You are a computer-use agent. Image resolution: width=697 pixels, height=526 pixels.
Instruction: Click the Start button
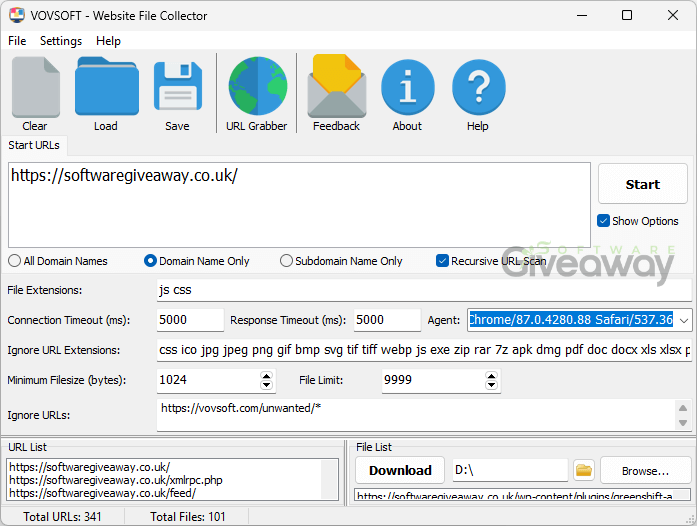coord(642,184)
